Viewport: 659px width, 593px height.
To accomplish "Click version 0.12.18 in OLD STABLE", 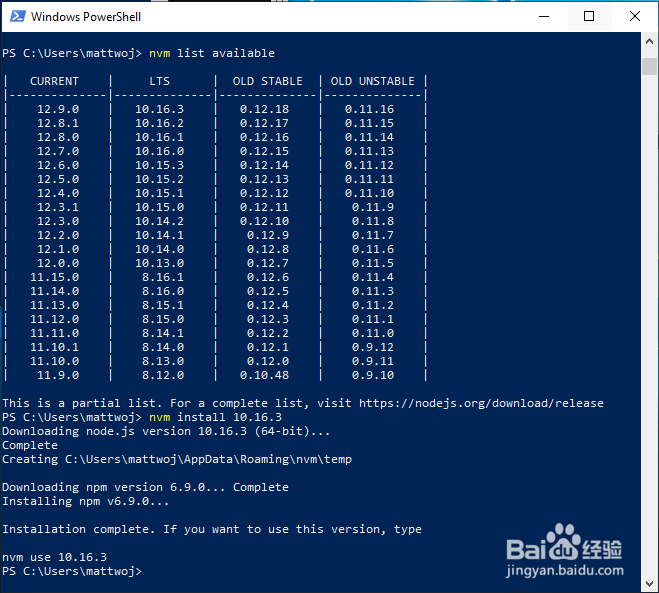I will [x=264, y=109].
